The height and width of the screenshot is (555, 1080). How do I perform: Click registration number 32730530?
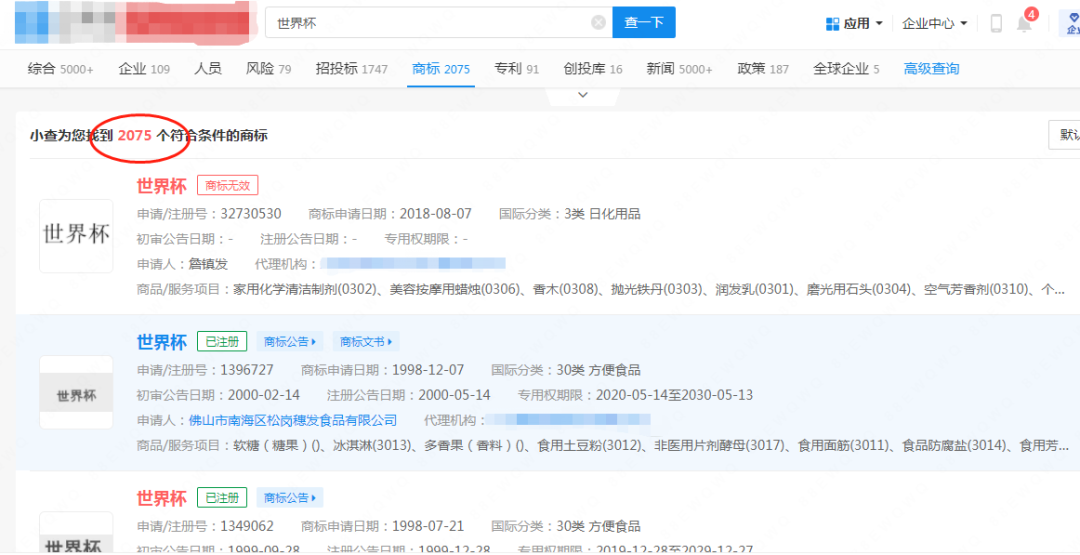(x=251, y=214)
